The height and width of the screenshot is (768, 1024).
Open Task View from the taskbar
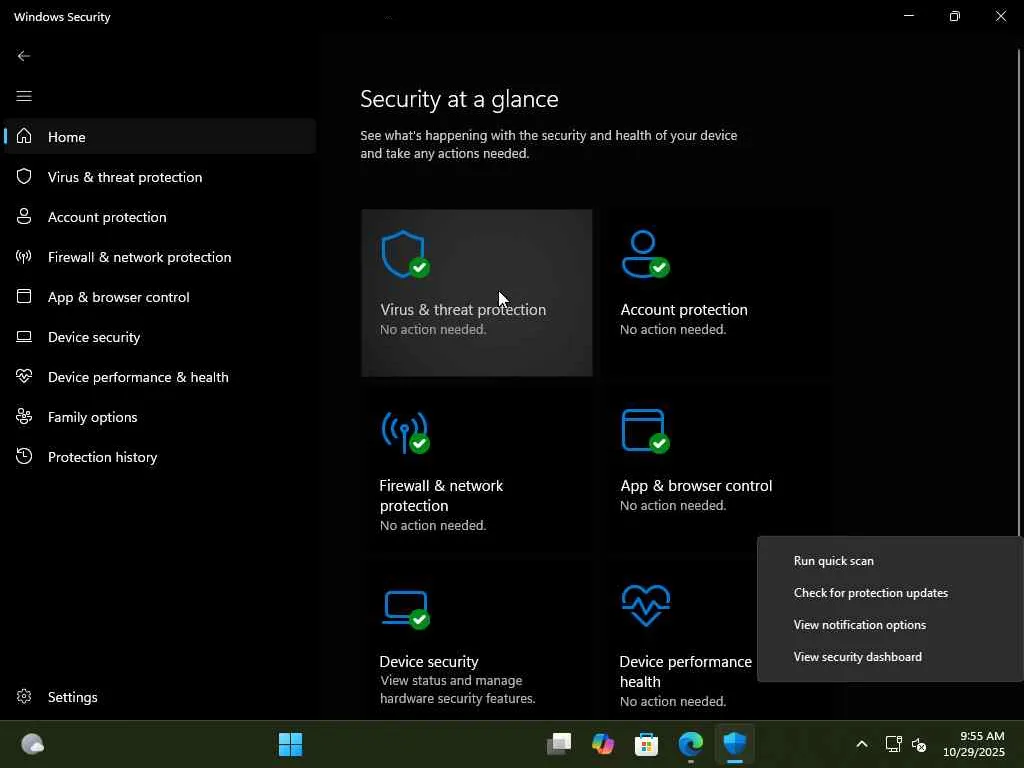559,744
